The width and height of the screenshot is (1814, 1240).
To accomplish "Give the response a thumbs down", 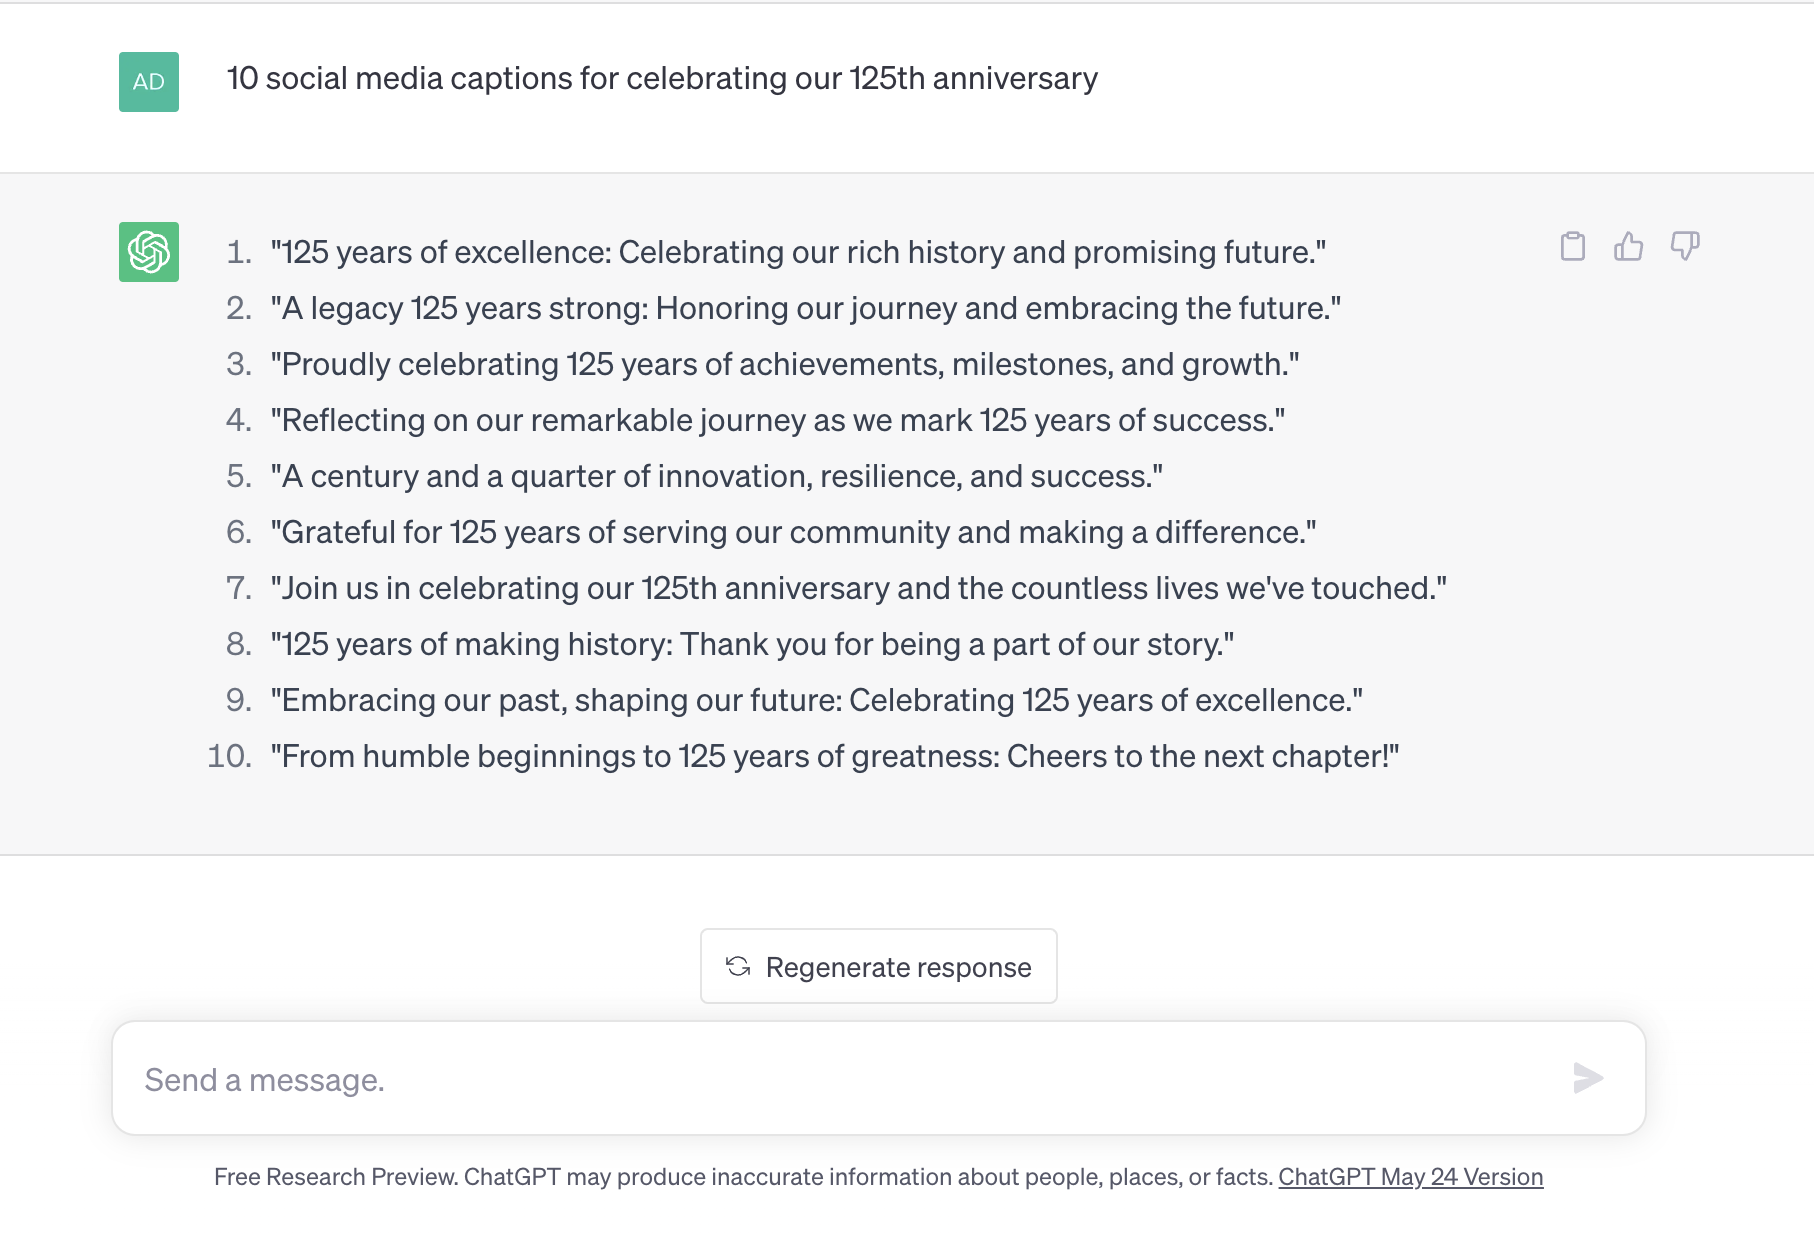I will [x=1685, y=246].
